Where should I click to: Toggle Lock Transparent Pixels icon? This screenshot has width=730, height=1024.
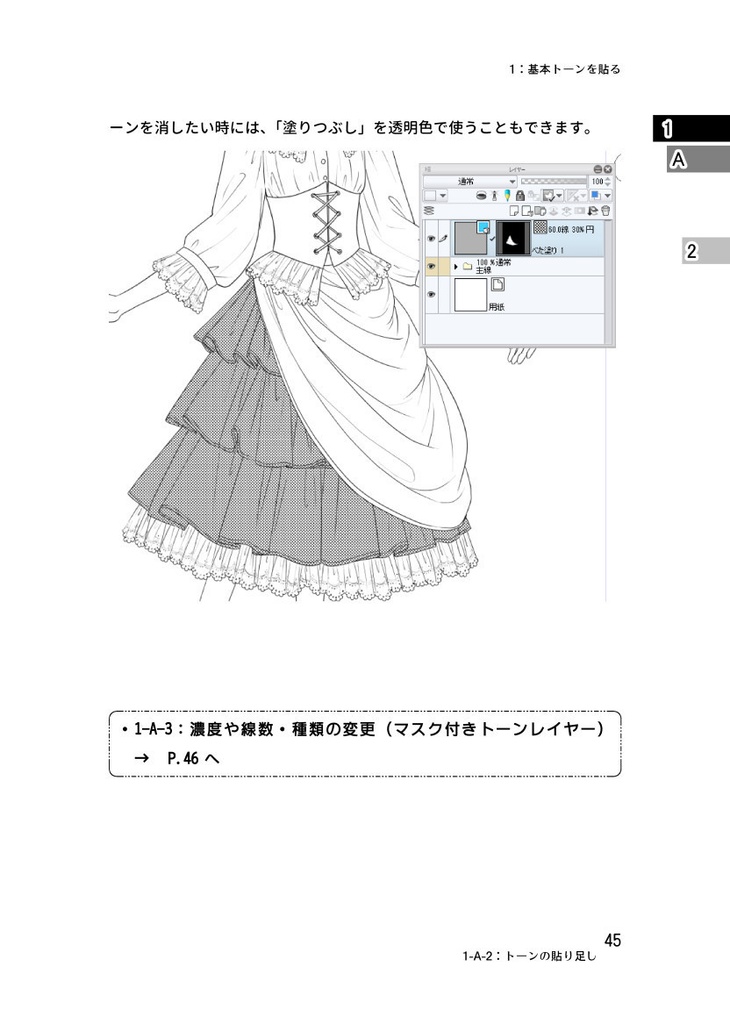tap(533, 195)
